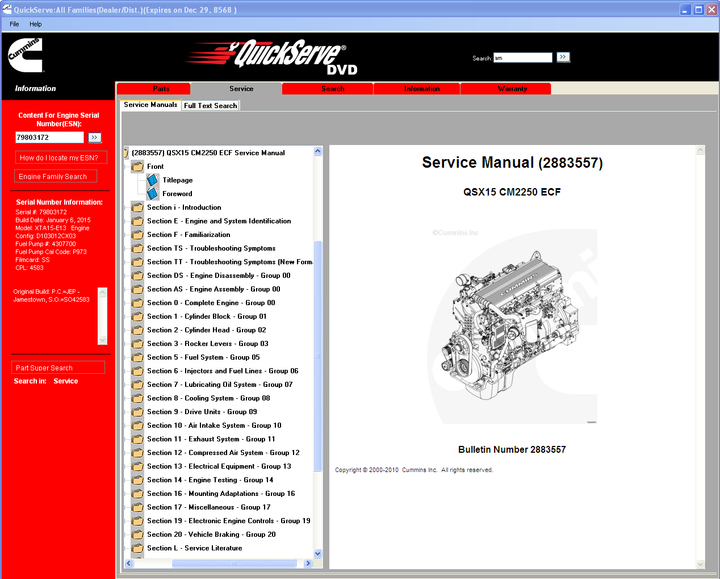Click Original Build box scroll down arrow
Viewport: 720px width, 579px height.
click(102, 340)
